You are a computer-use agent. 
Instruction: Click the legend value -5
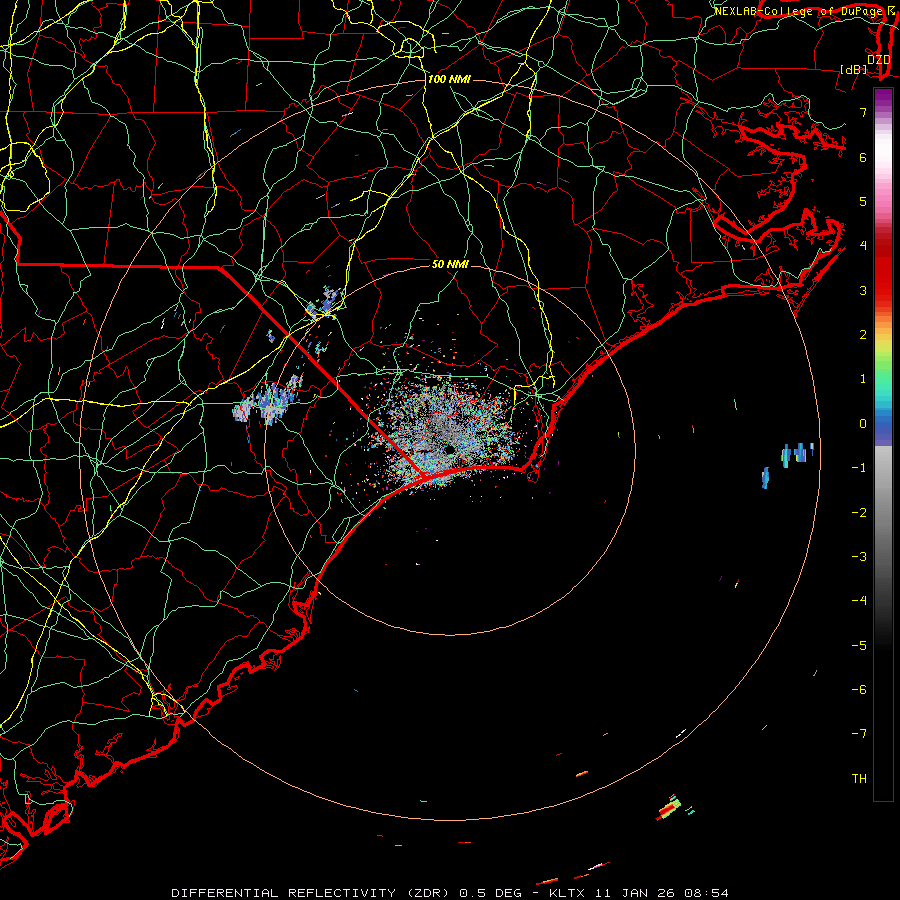pos(859,646)
